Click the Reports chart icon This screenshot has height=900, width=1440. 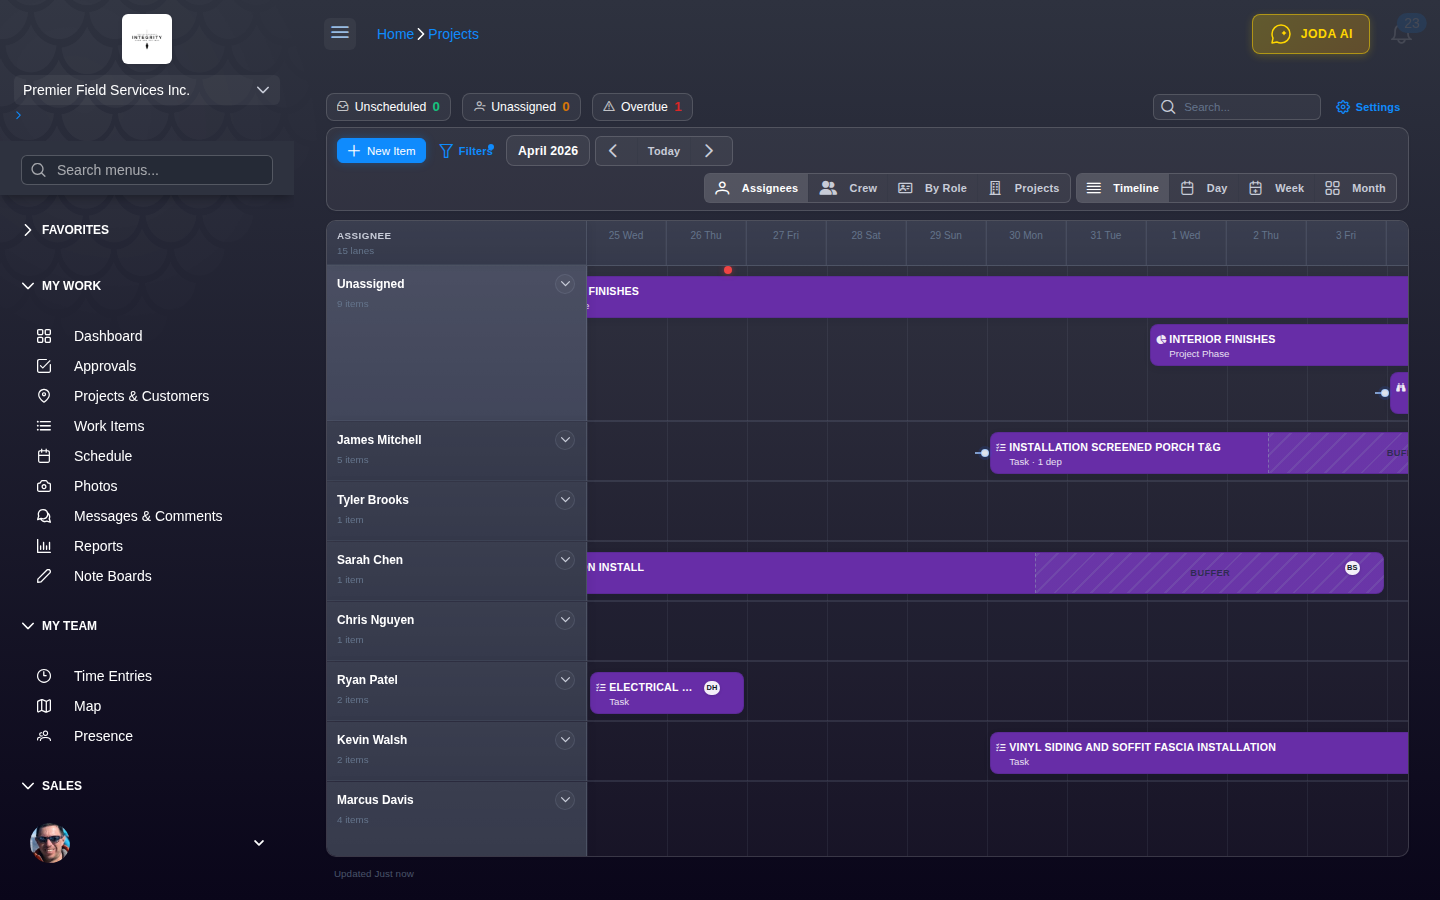(x=44, y=546)
